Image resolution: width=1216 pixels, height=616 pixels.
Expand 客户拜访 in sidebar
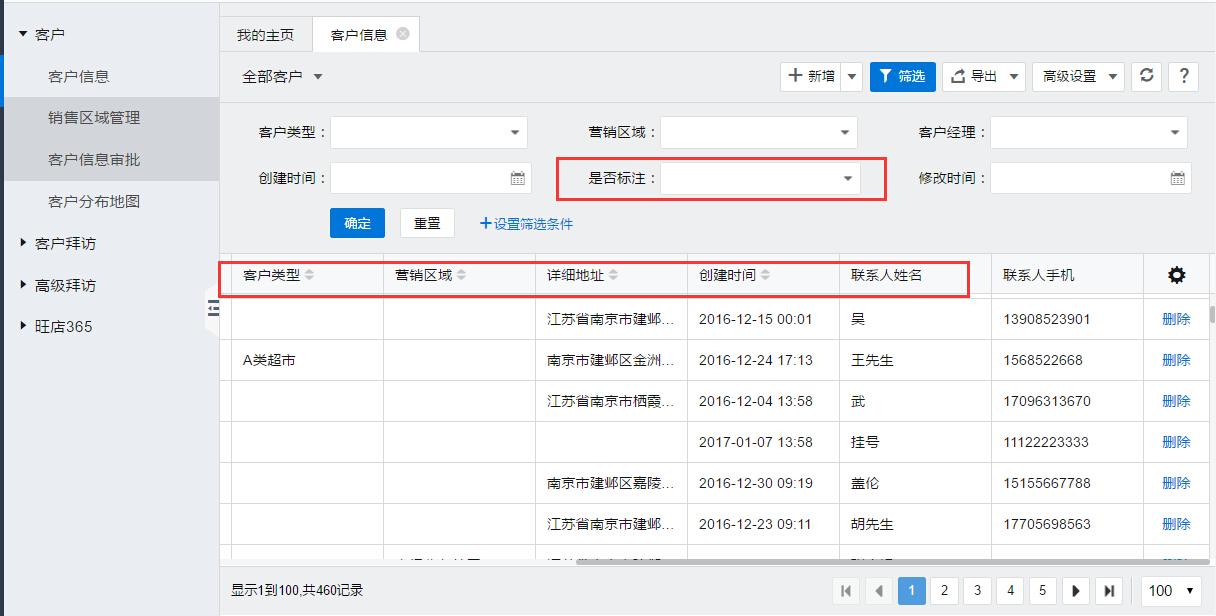click(65, 243)
